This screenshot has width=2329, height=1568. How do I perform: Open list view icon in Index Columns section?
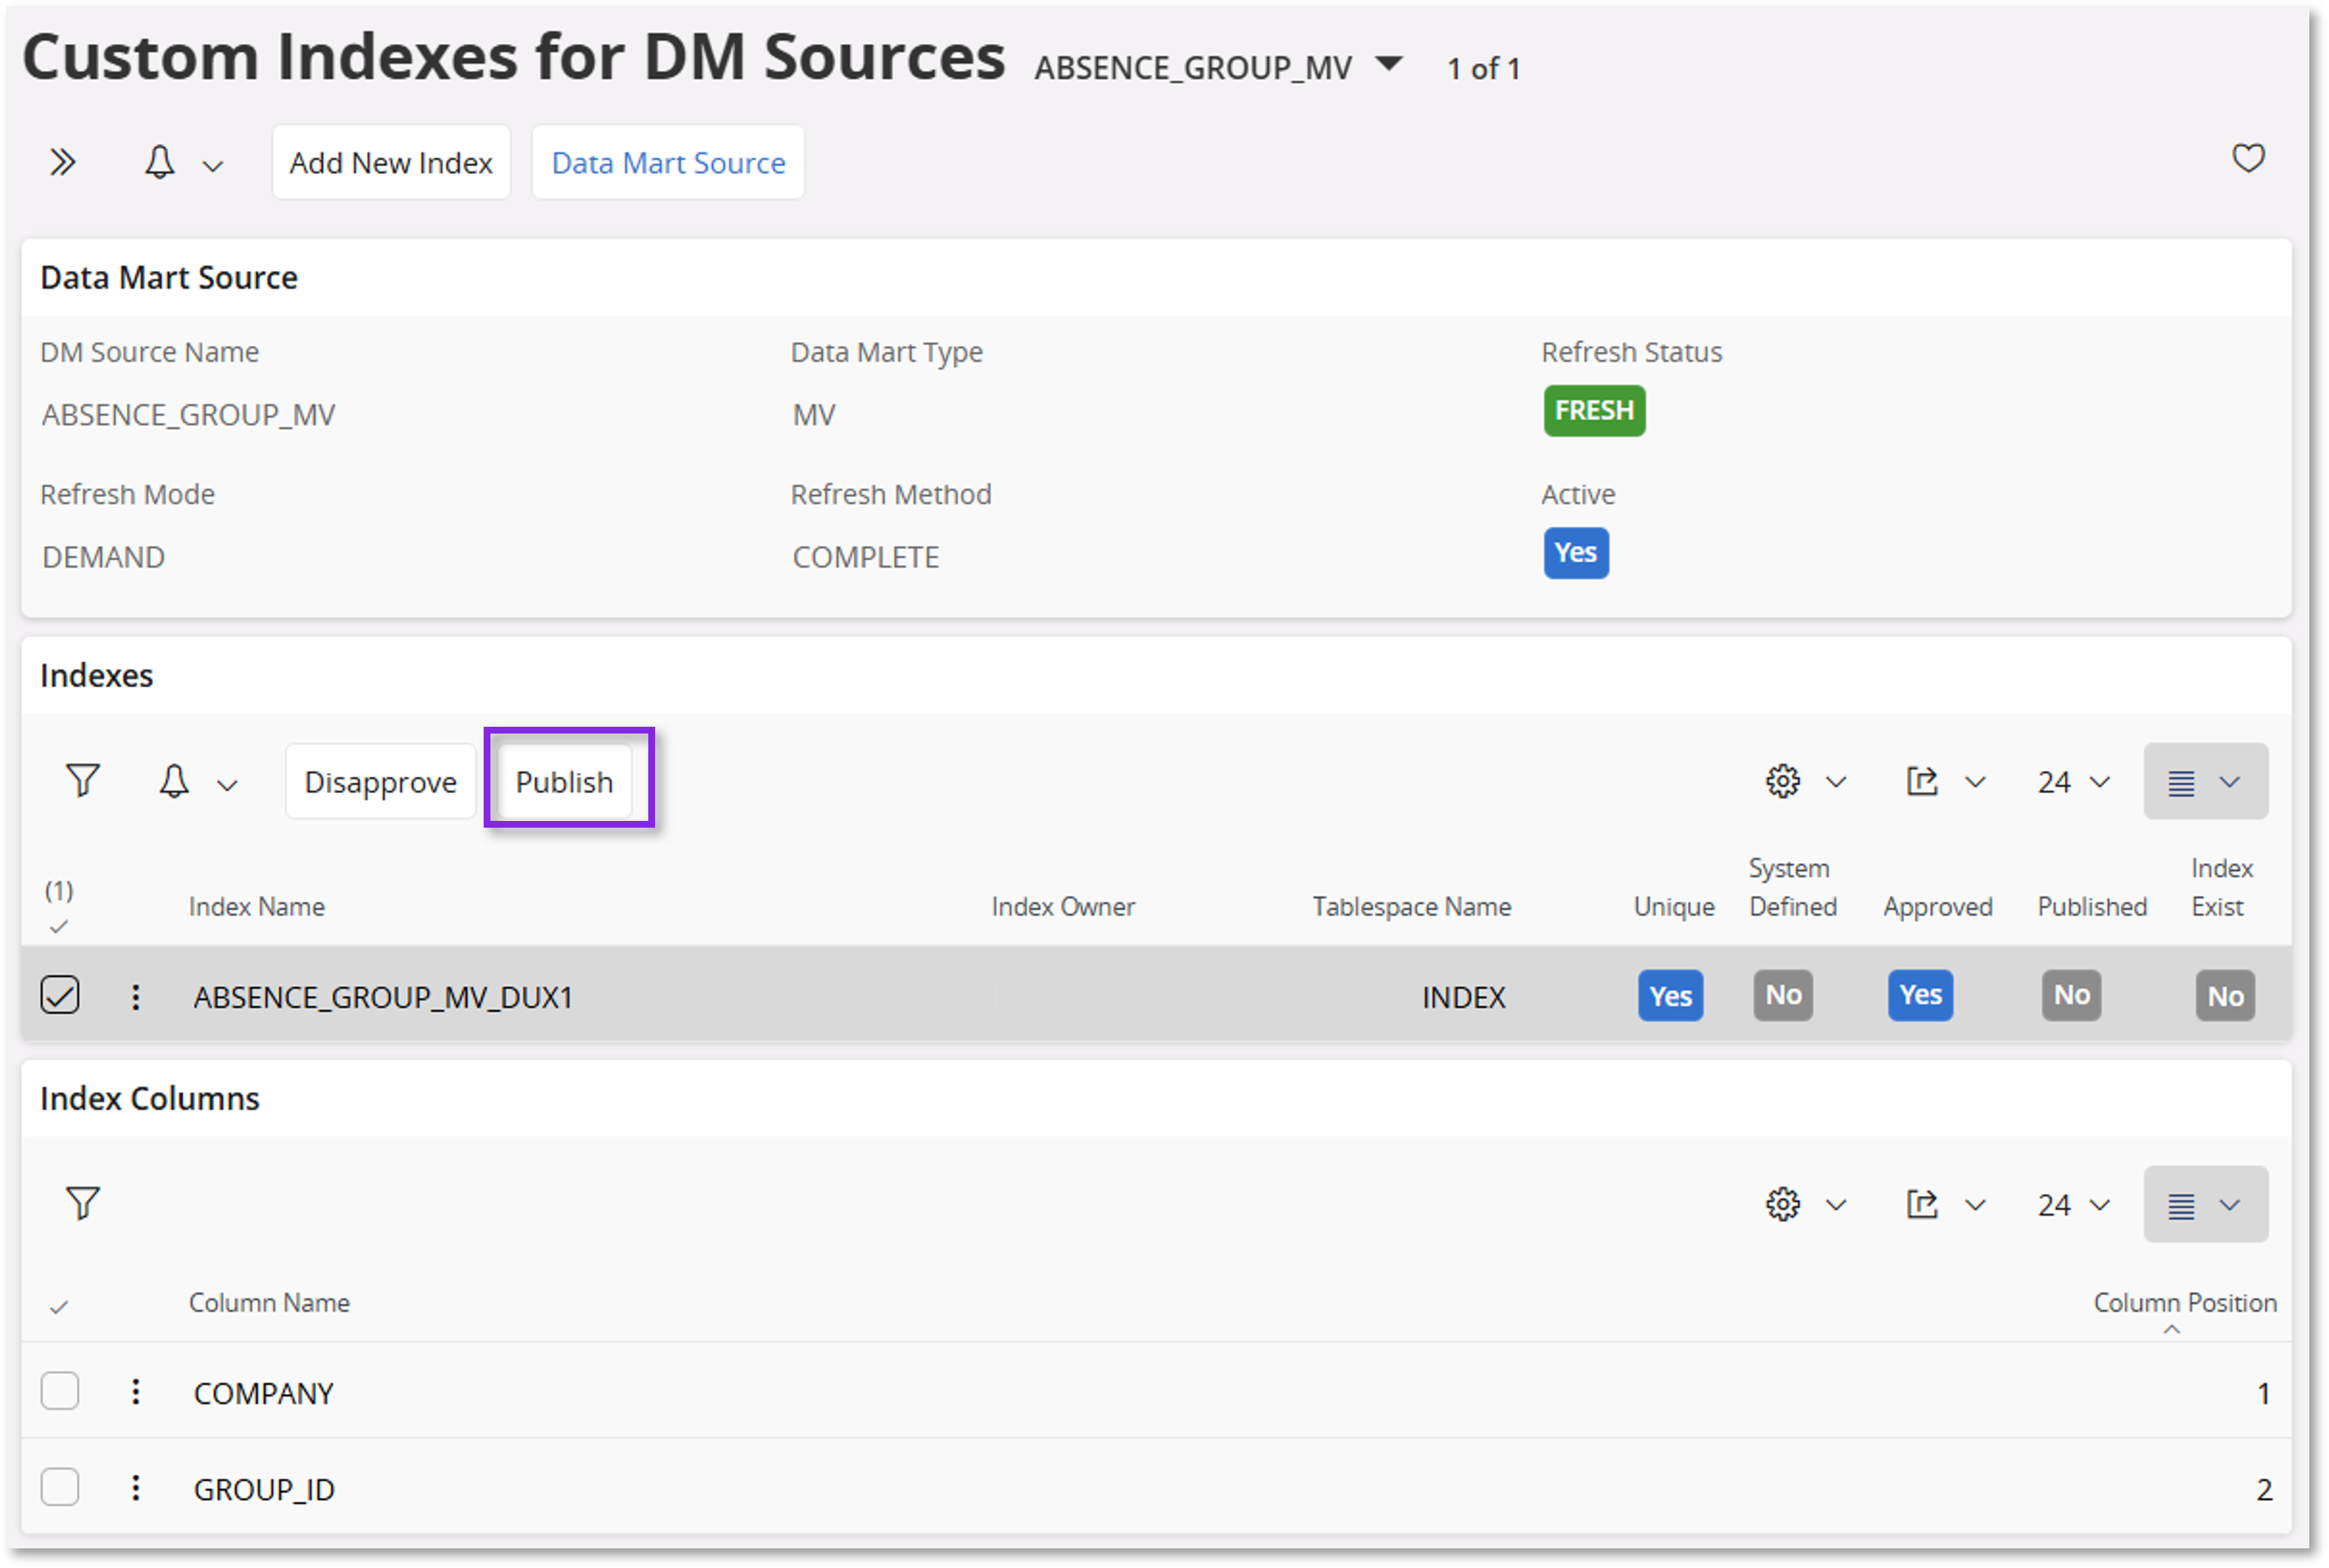pyautogui.click(x=2181, y=1205)
